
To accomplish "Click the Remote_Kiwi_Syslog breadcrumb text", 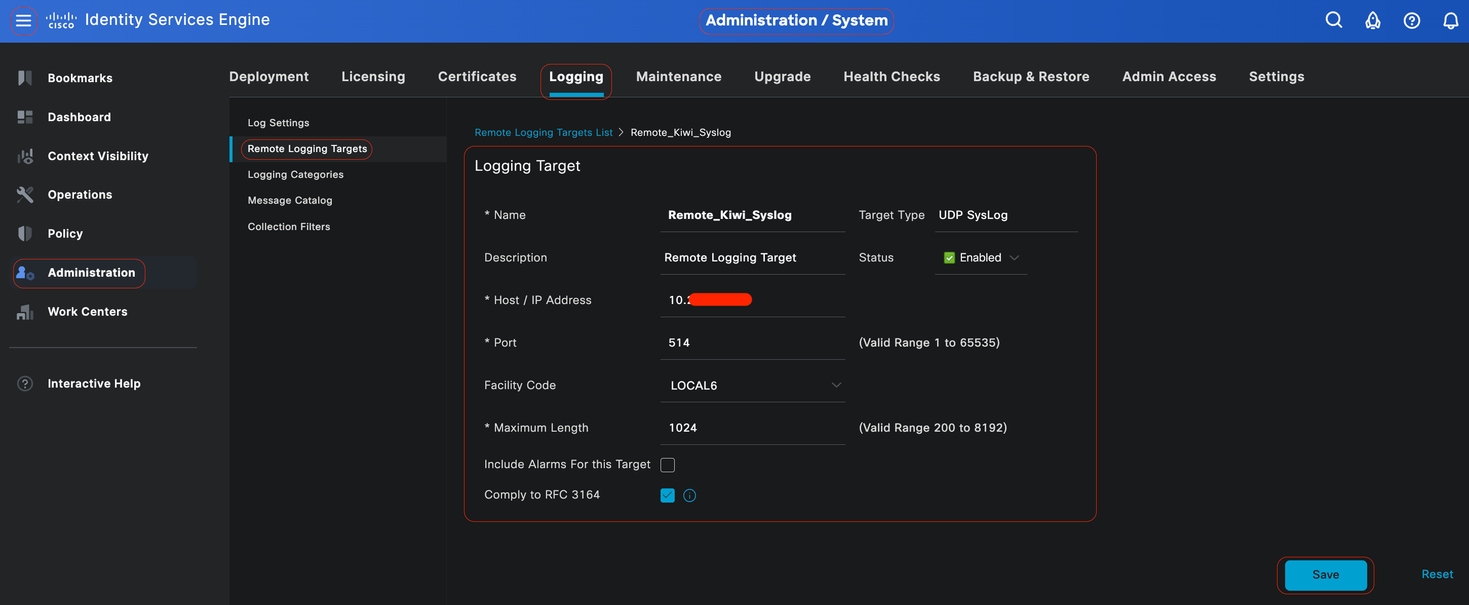I will (681, 132).
